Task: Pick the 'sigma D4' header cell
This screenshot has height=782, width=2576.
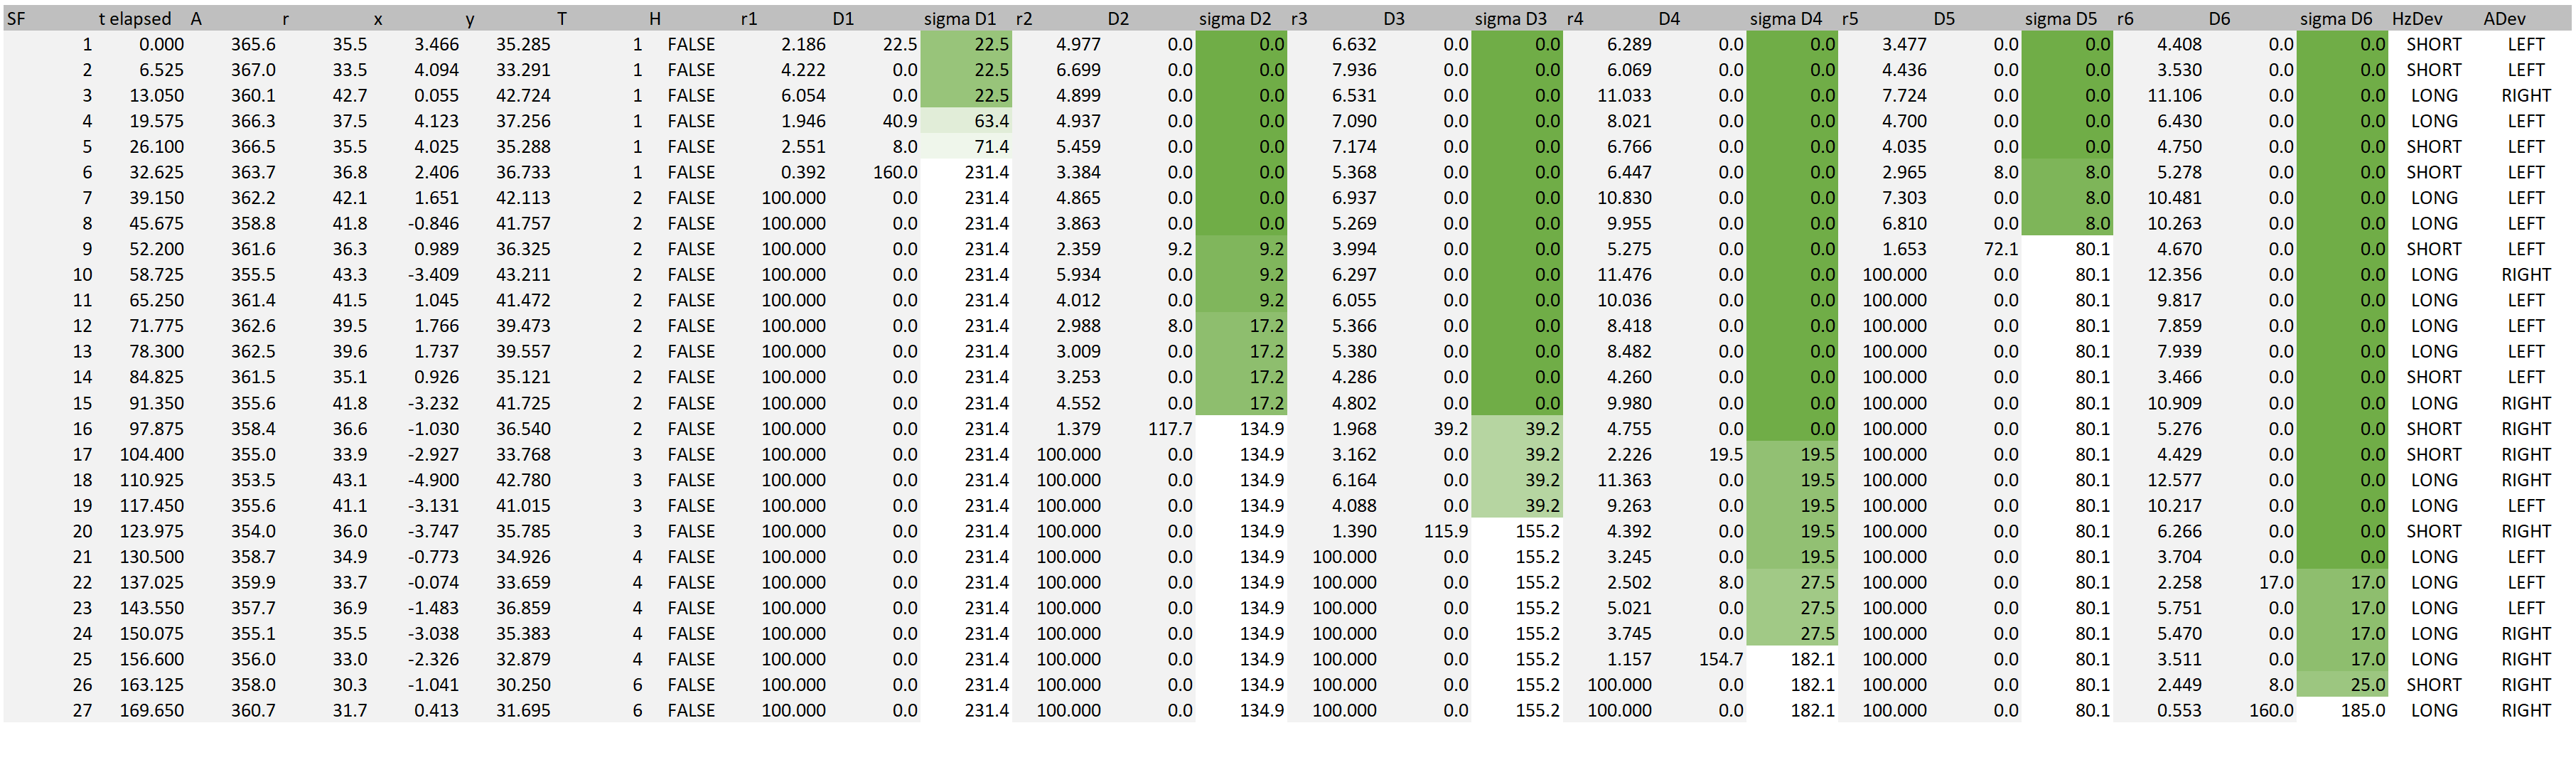Action: (1786, 19)
